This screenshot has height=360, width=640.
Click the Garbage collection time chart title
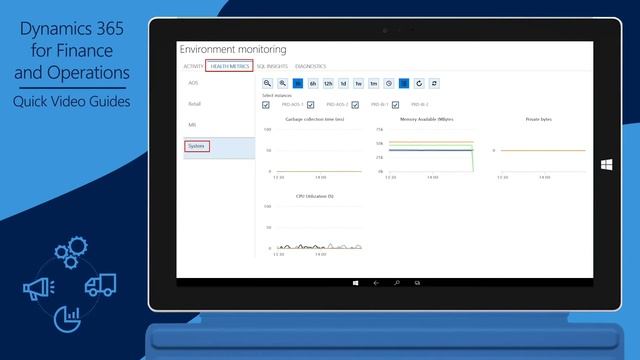[x=315, y=119]
